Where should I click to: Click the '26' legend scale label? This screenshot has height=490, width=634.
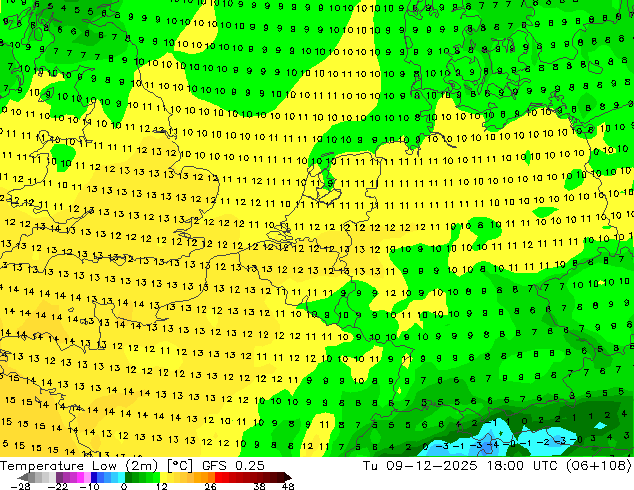[210, 486]
